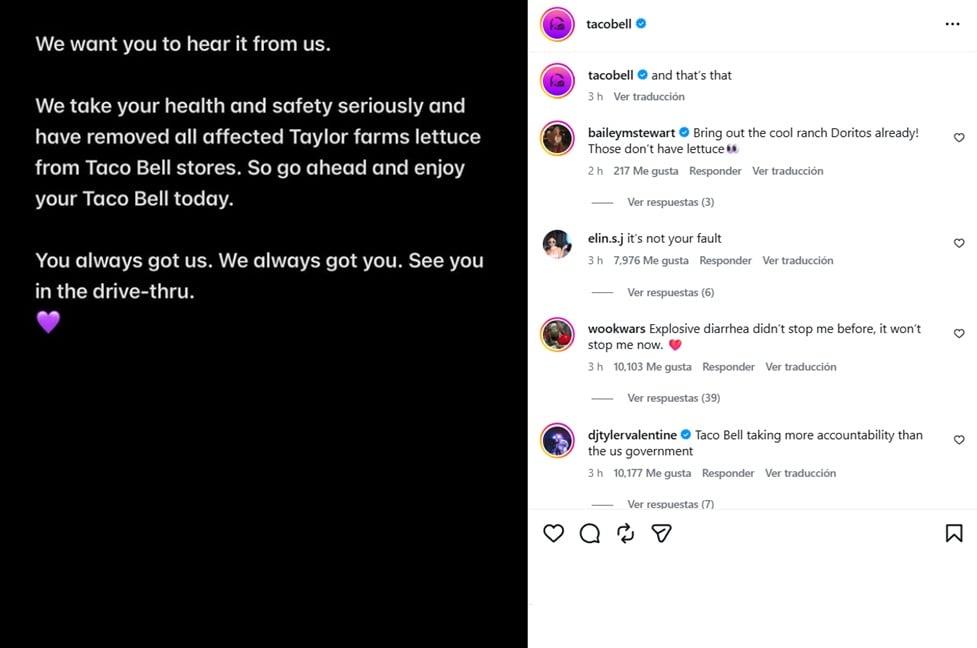Like elin.s.j's comment with heart
This screenshot has width=977, height=648.
(959, 243)
